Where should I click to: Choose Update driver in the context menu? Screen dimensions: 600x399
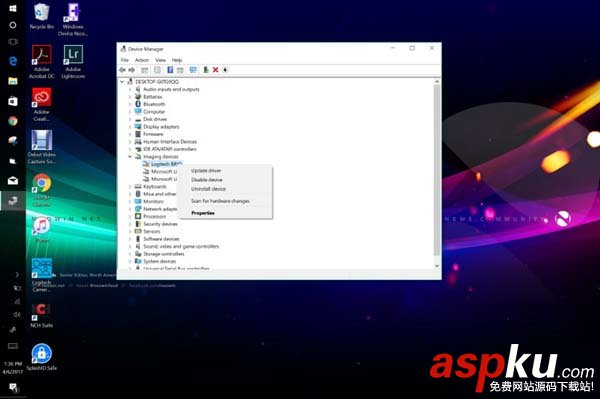(x=226, y=171)
